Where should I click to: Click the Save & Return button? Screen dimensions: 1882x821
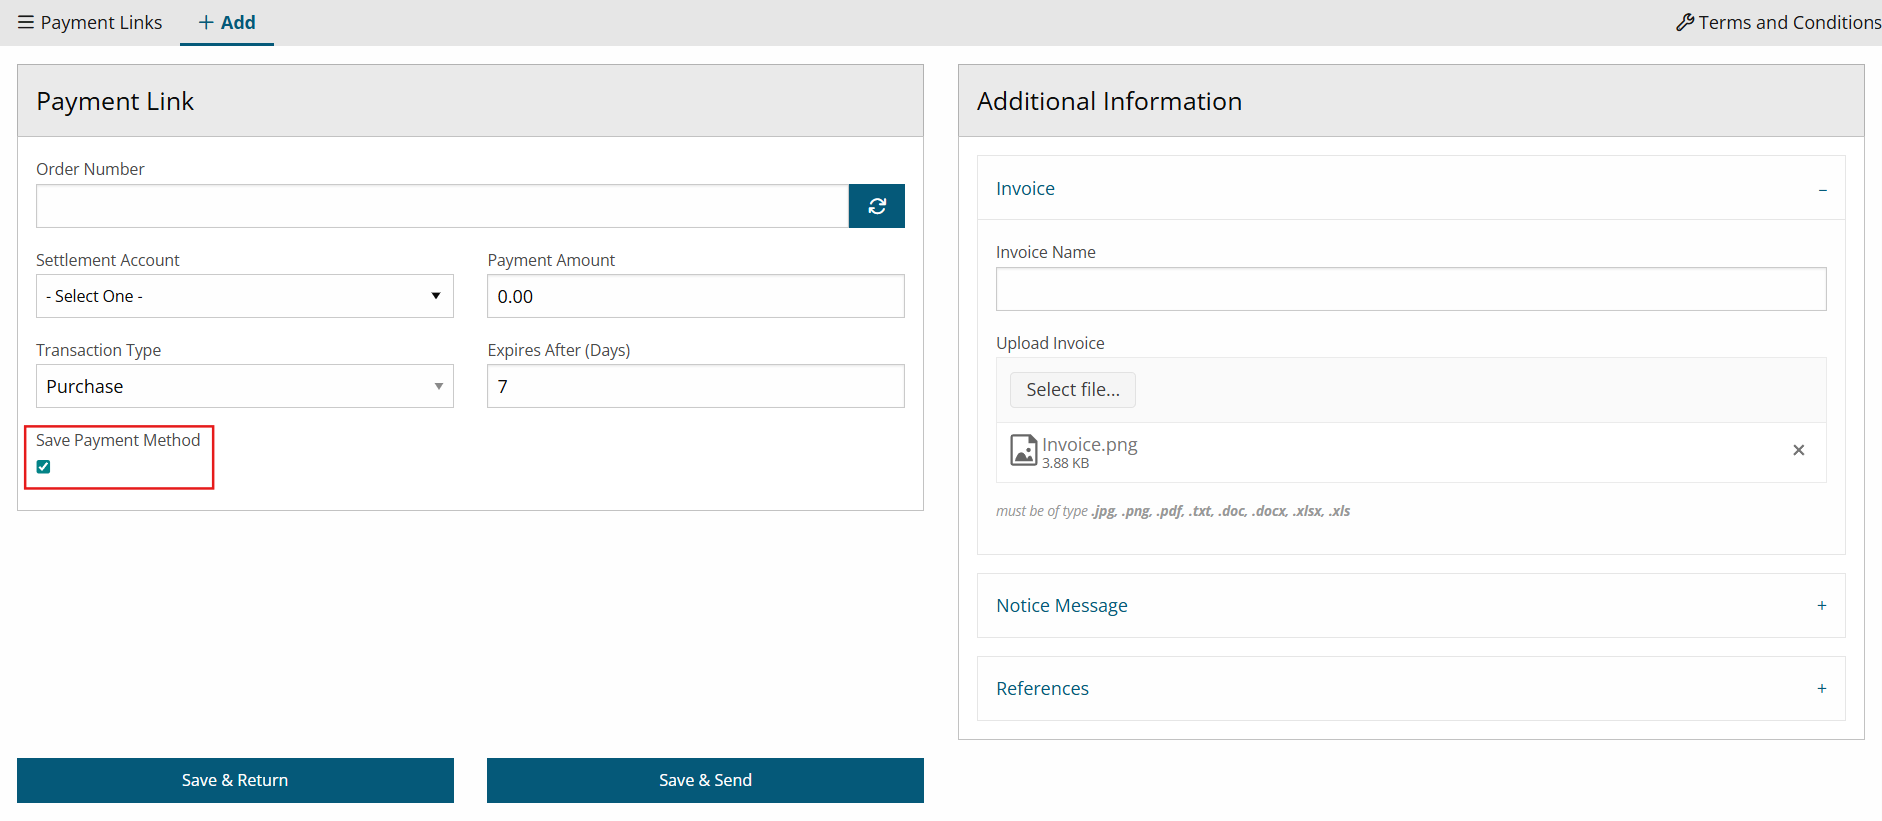point(235,780)
